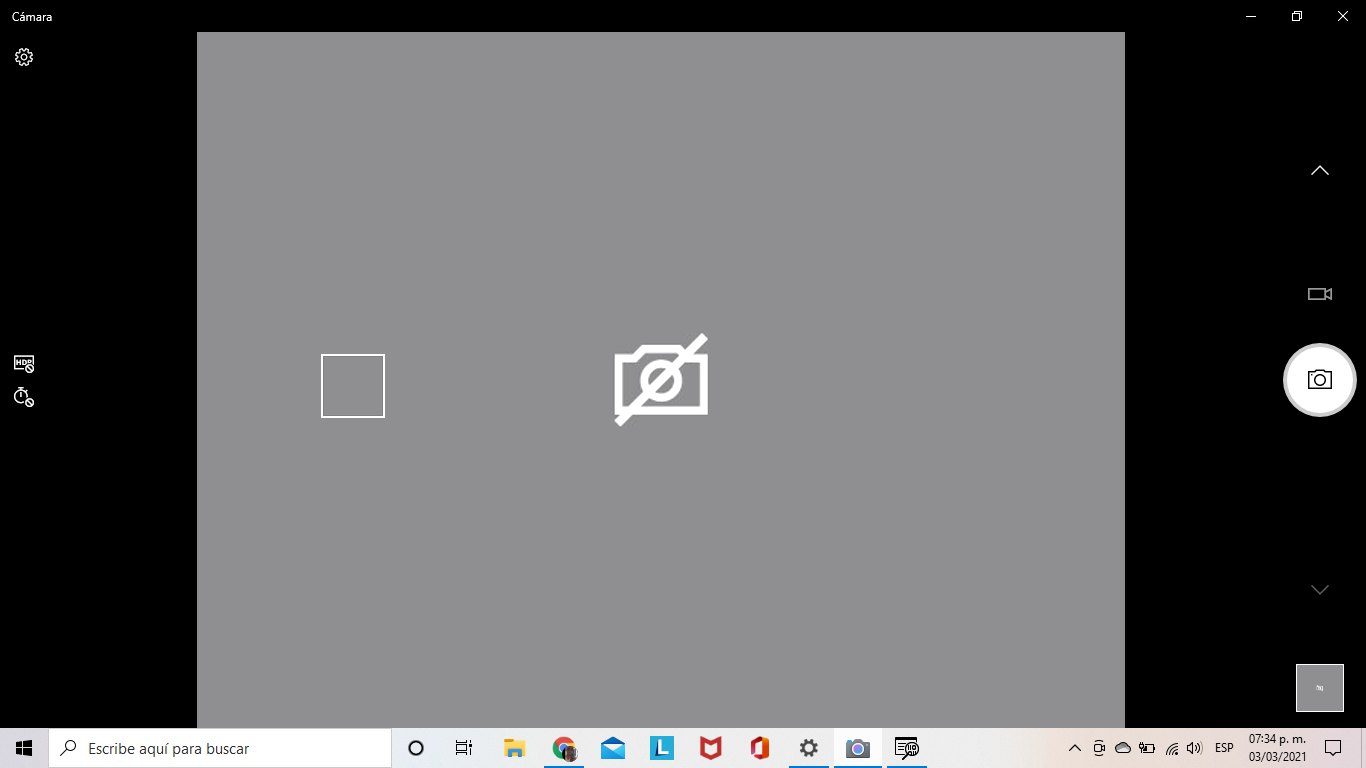Click the down chevron below shutter button
The width and height of the screenshot is (1366, 768).
pyautogui.click(x=1319, y=590)
